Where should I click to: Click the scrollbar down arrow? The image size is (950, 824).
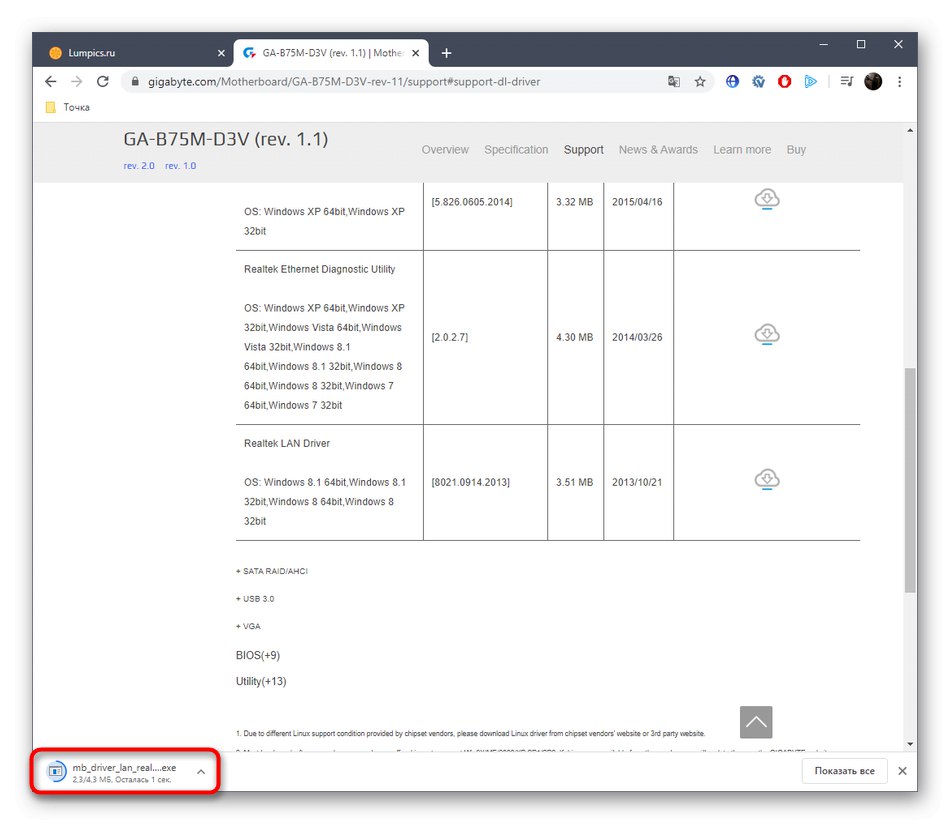[909, 744]
